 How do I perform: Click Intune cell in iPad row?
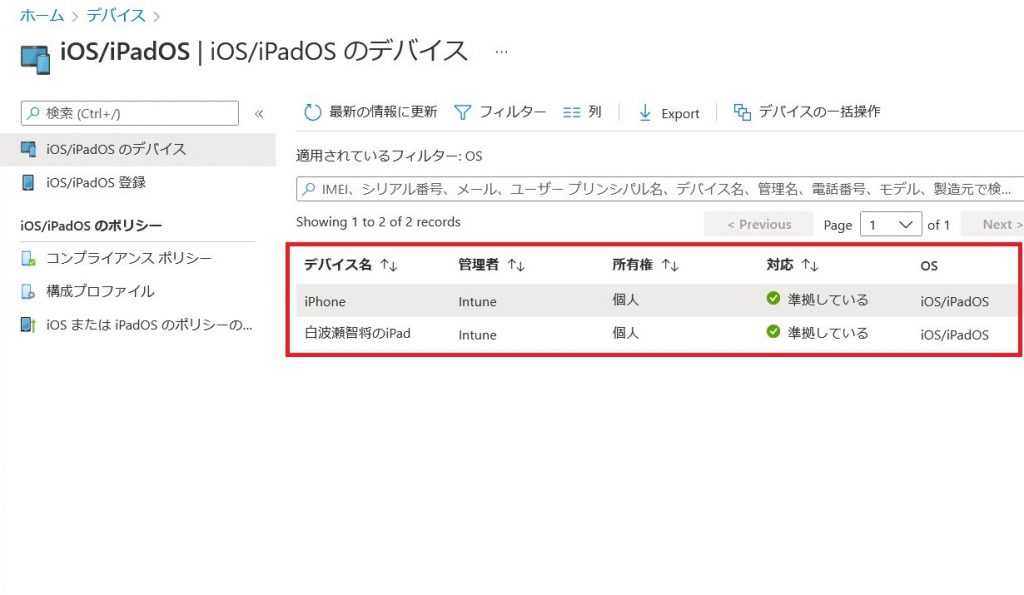(x=477, y=335)
